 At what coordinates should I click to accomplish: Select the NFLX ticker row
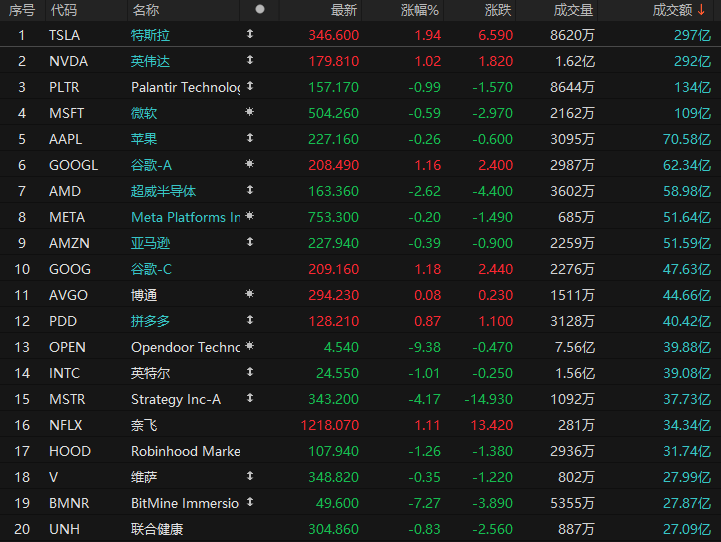360,425
